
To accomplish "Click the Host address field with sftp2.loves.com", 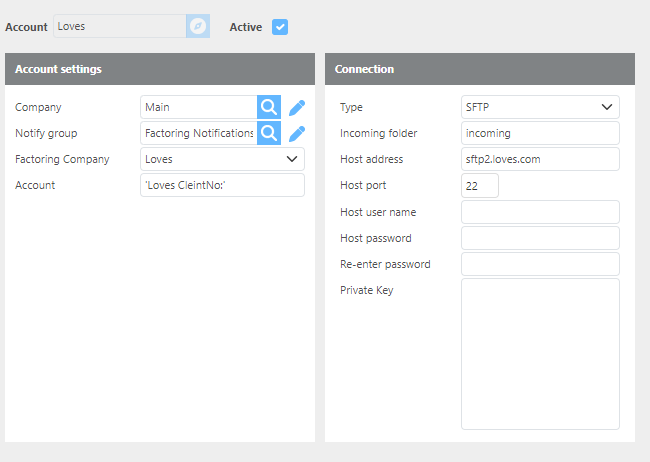I will tap(539, 159).
